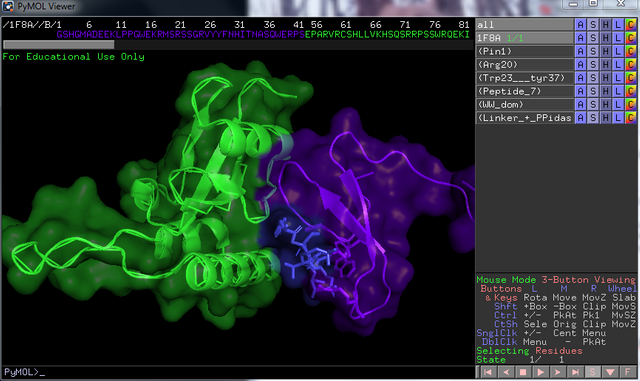Viewport: 640px width, 381px height.
Task: Click the S button in the (Pin1) row
Action: pyautogui.click(x=593, y=51)
